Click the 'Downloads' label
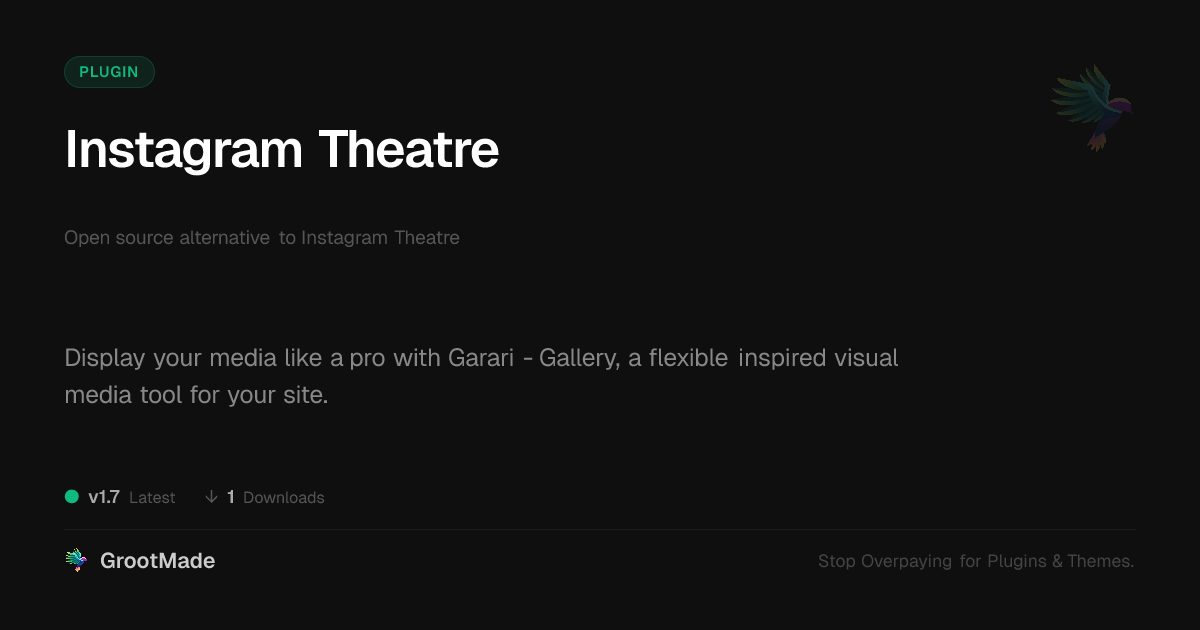Screen dimensions: 1200x630 [x=284, y=497]
